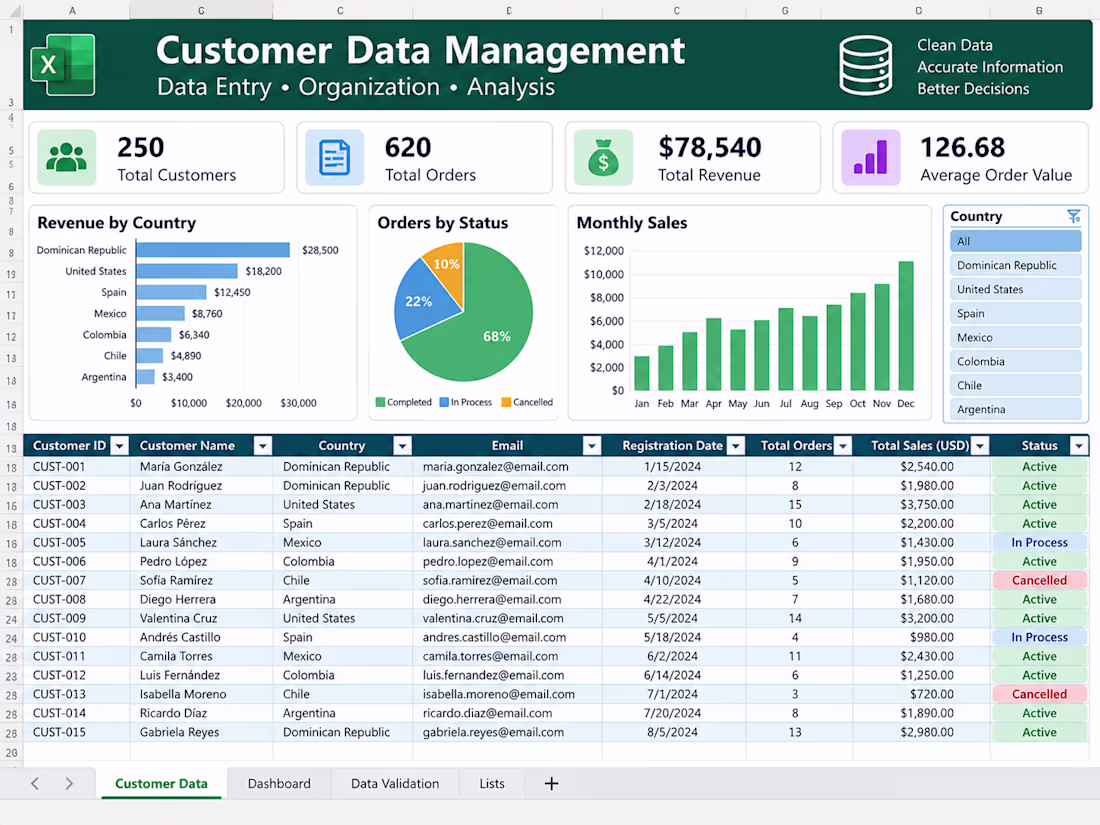This screenshot has width=1100, height=825.
Task: Open Country column filter dropdown
Action: coord(403,445)
